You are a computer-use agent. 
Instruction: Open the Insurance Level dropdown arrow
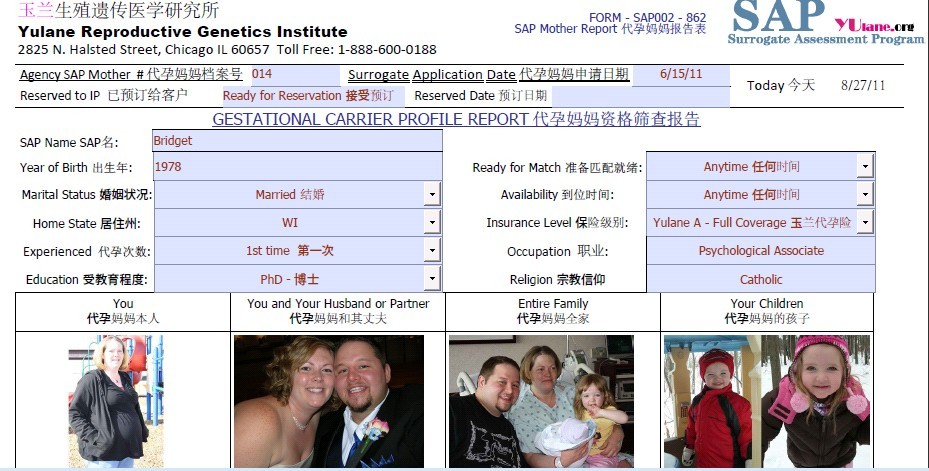click(865, 223)
